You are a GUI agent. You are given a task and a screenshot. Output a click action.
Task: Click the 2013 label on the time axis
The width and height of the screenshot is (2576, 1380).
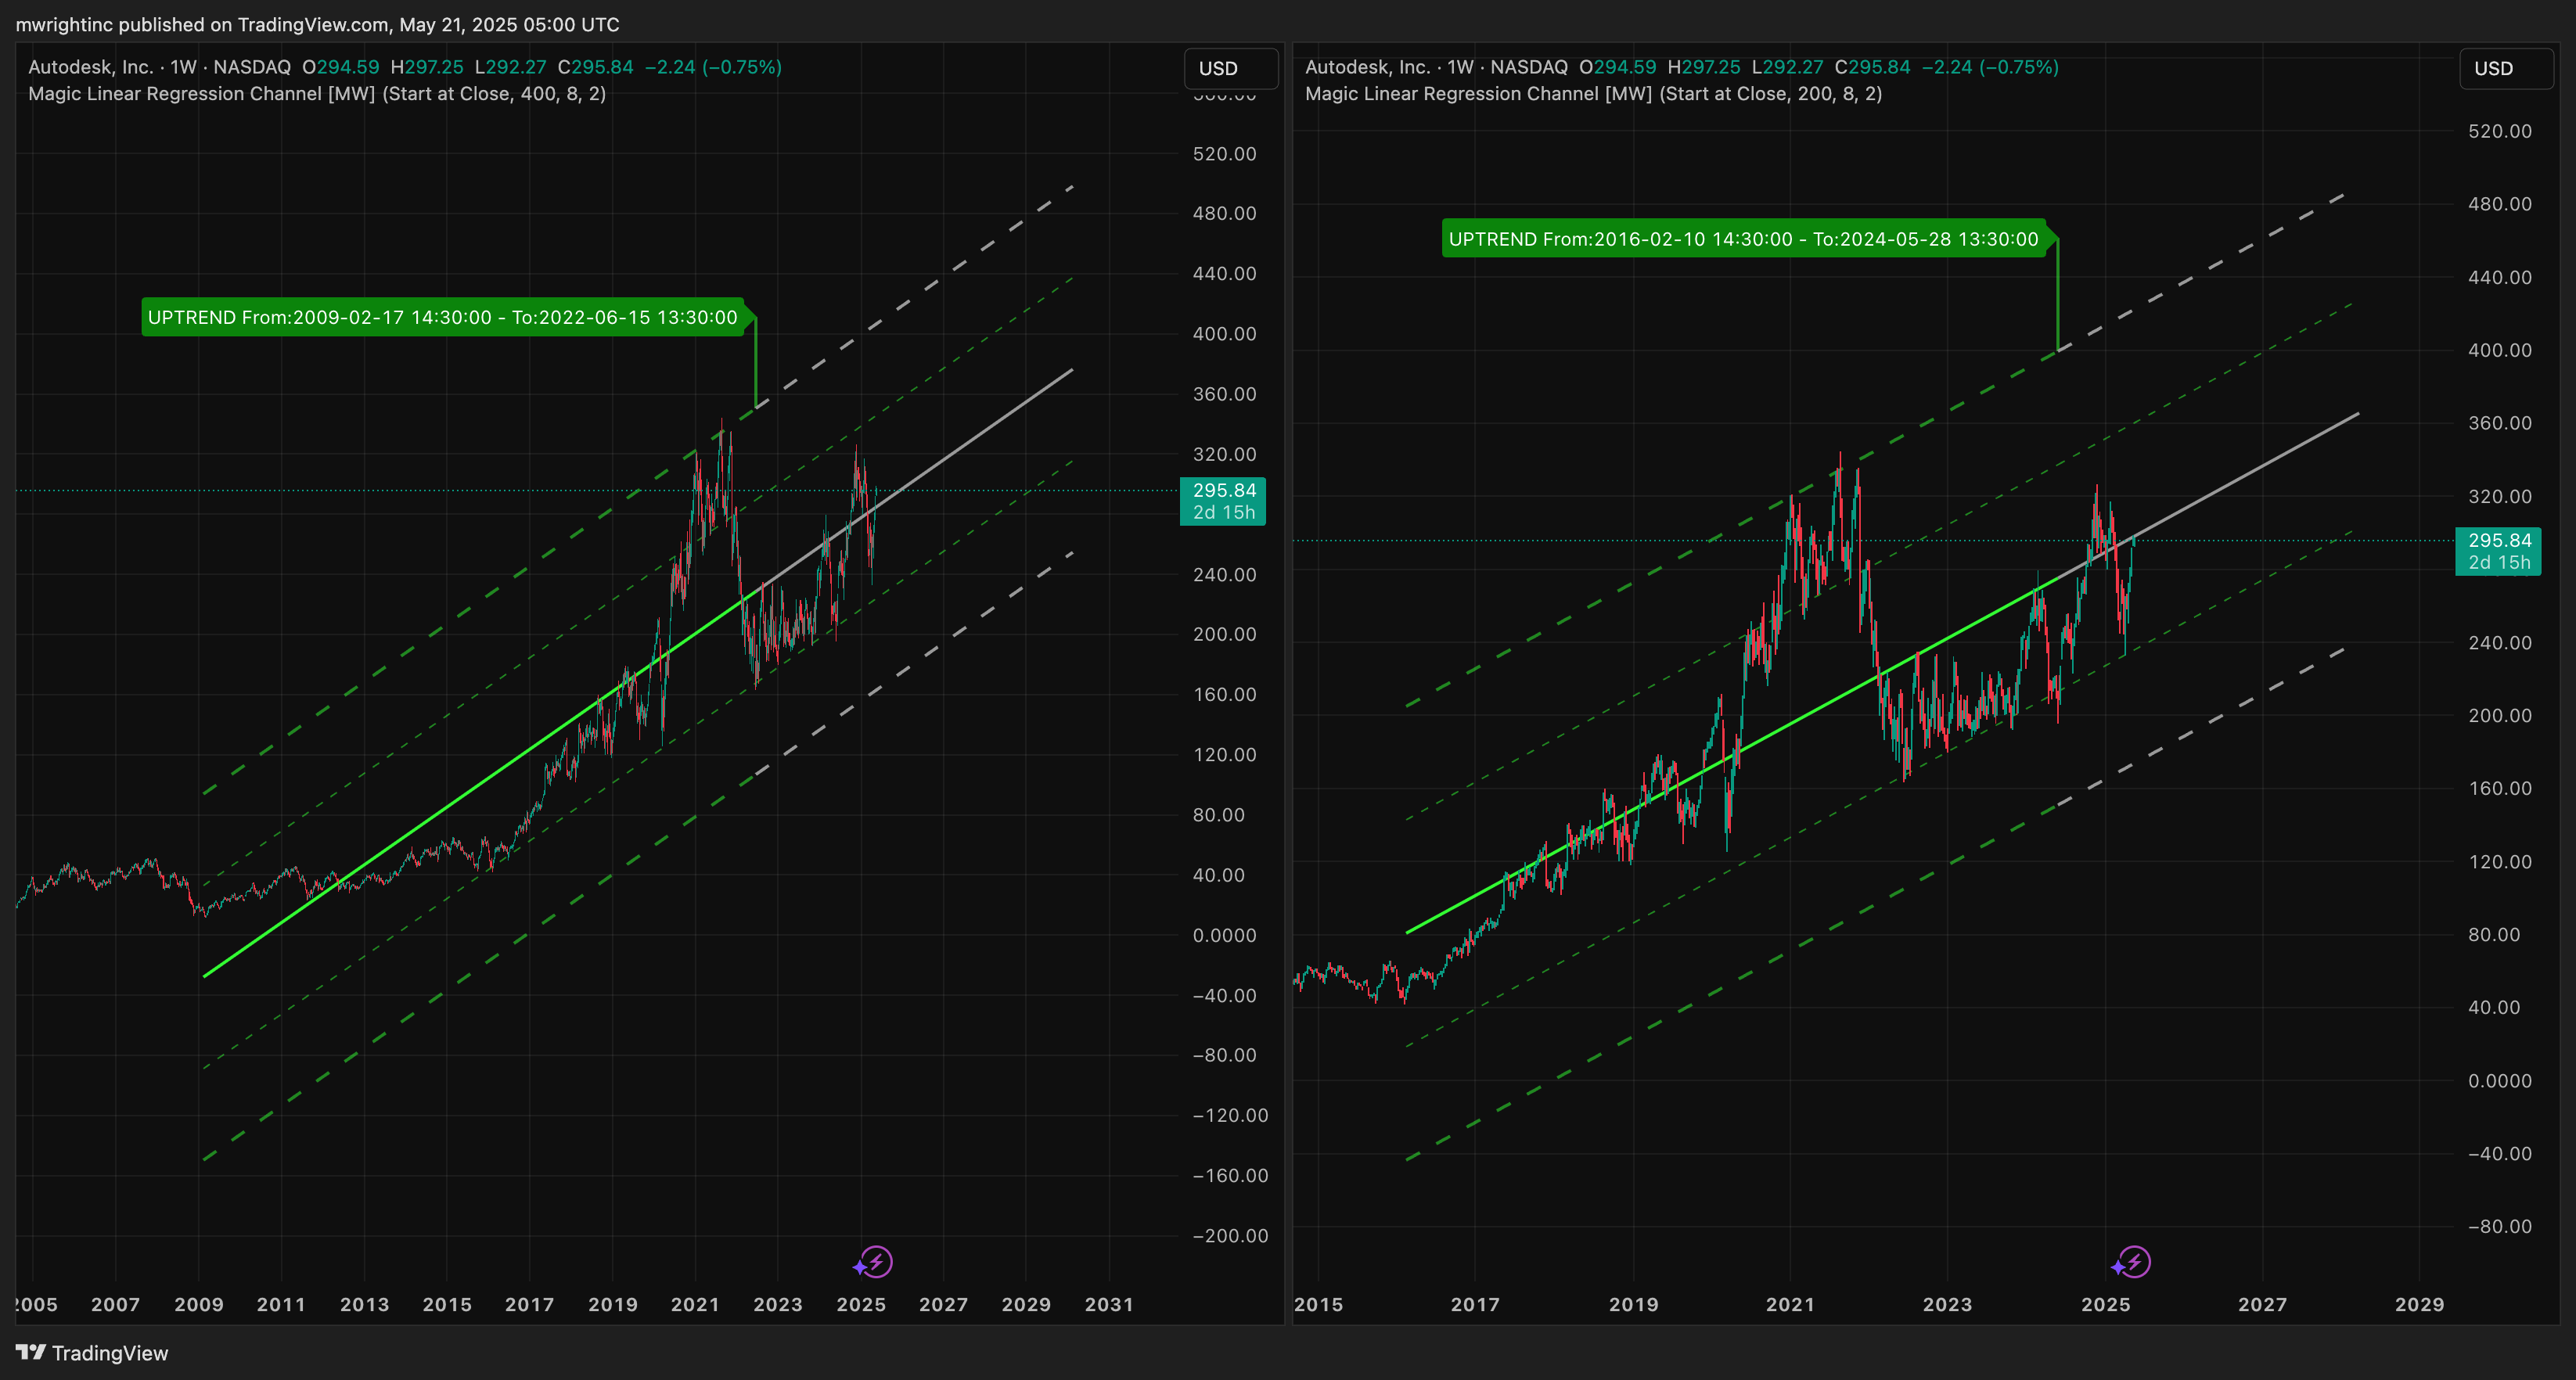(x=364, y=1304)
